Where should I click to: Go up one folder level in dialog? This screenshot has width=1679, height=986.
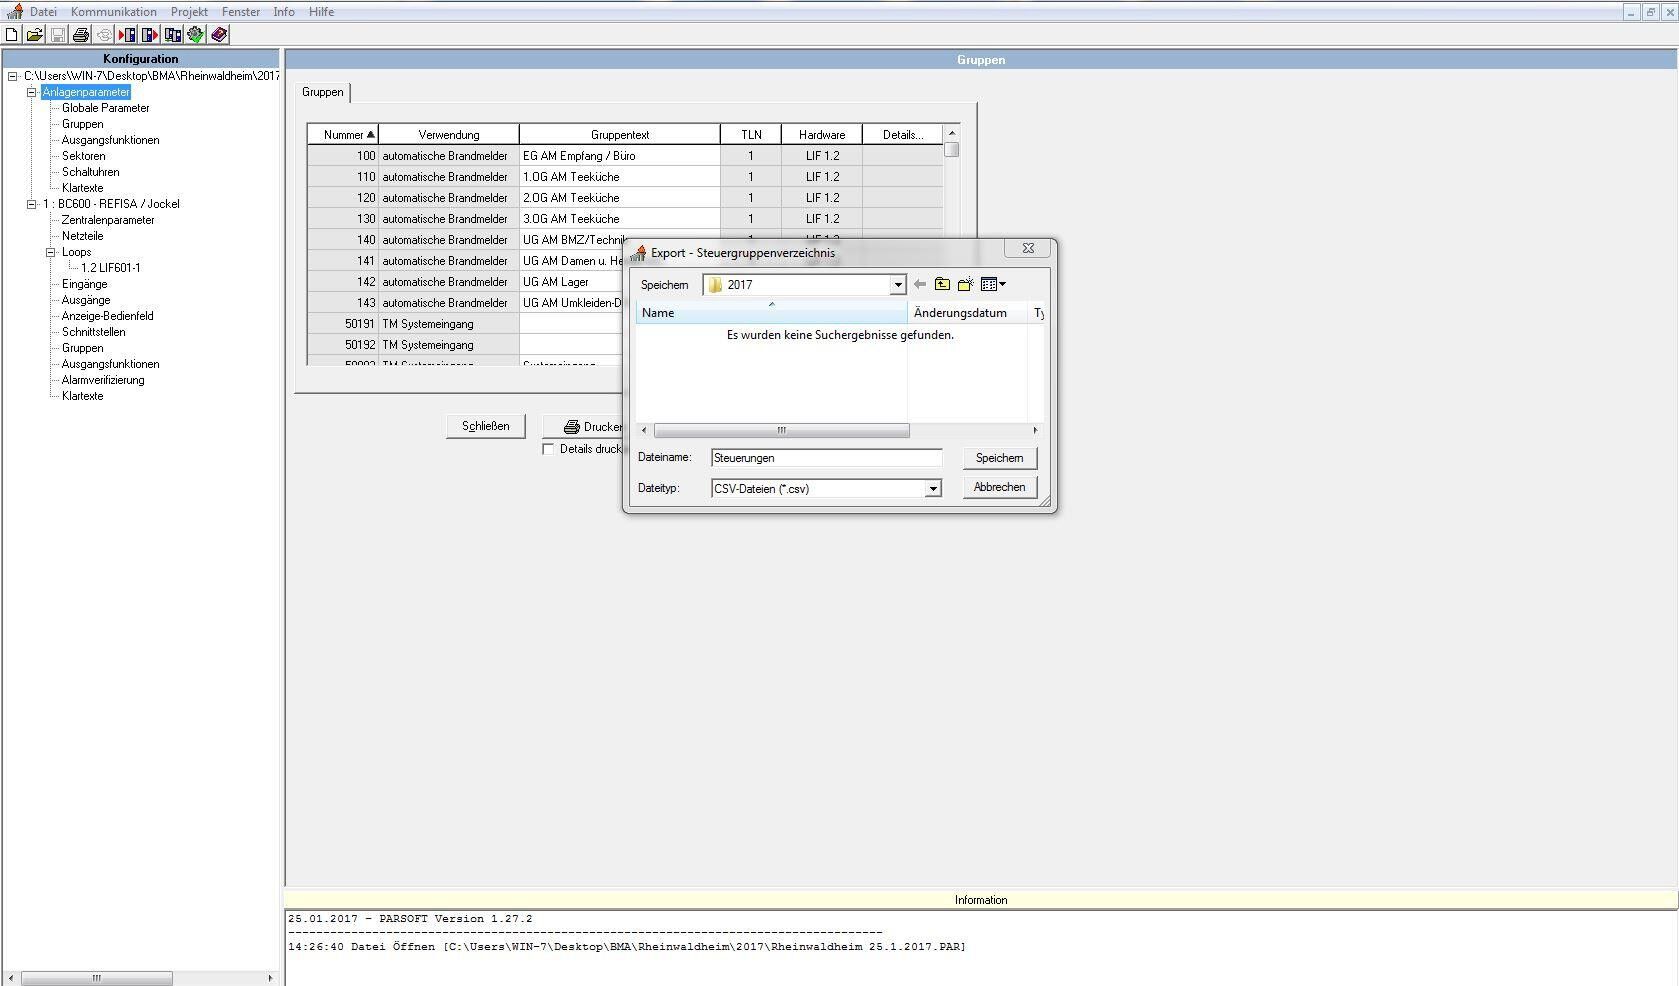coord(942,285)
